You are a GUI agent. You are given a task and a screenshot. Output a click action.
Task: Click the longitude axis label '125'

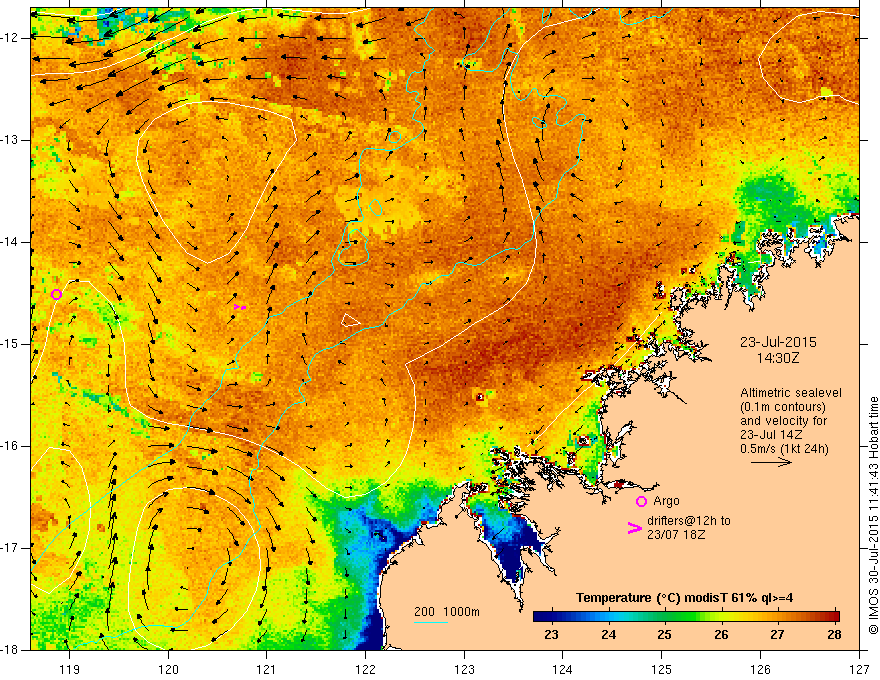click(662, 669)
